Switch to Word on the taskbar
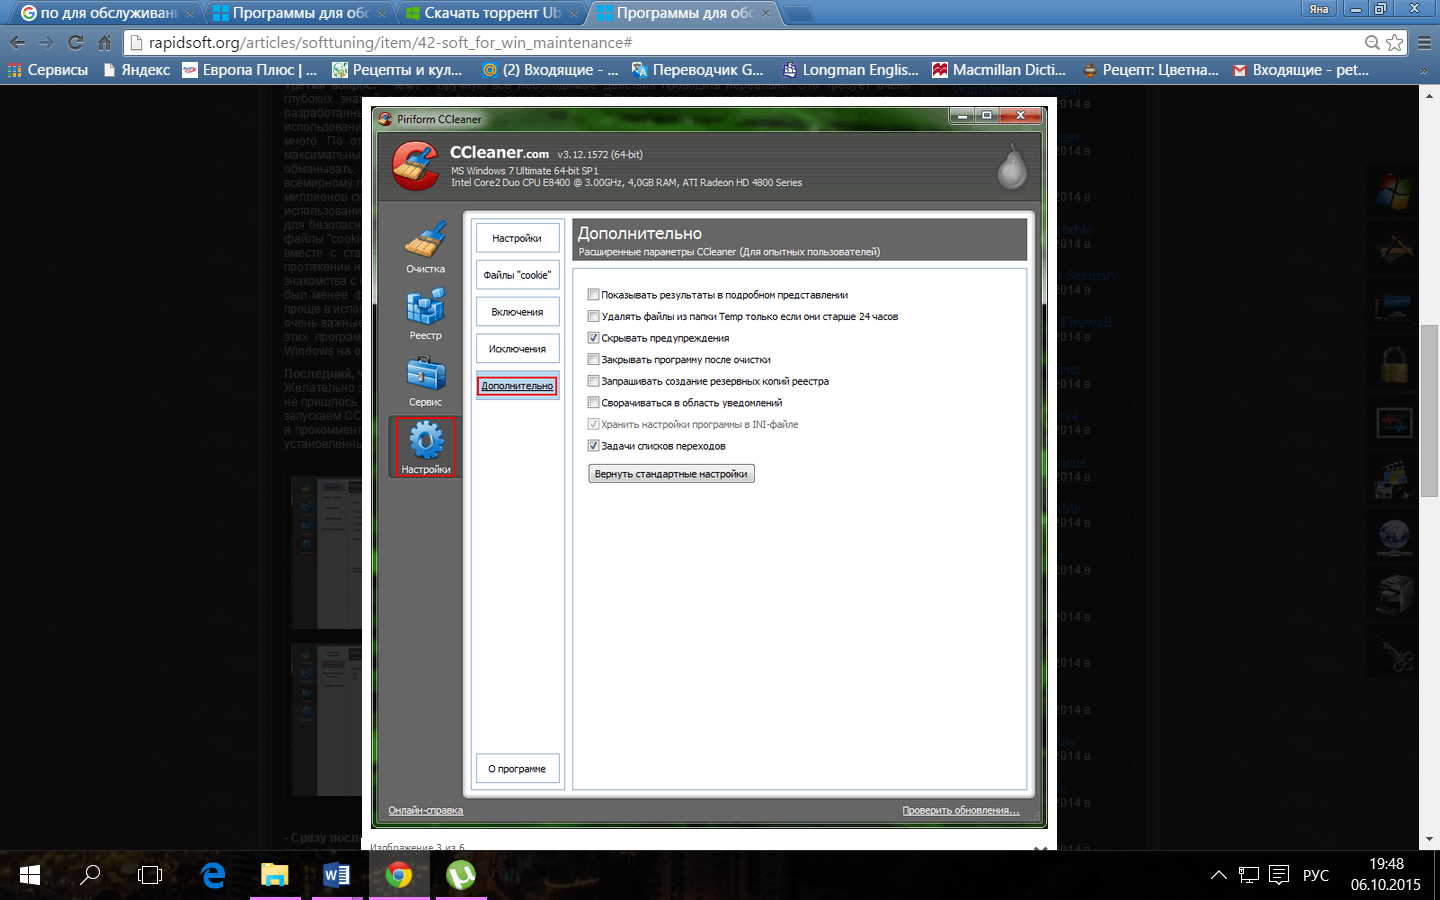 click(337, 875)
